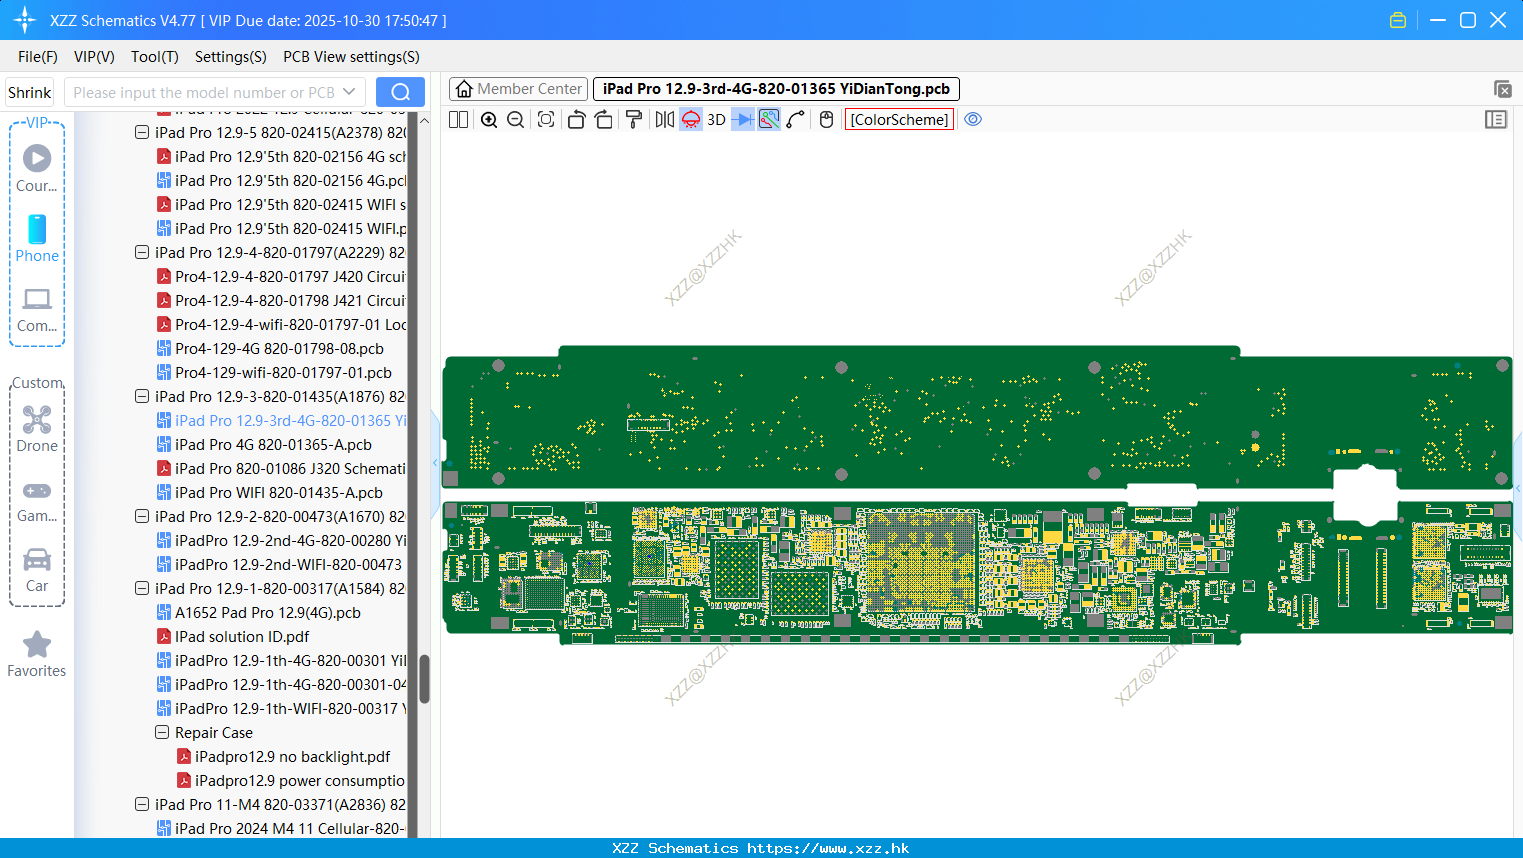1523x858 pixels.
Task: Open the Member Center tab
Action: [x=518, y=89]
